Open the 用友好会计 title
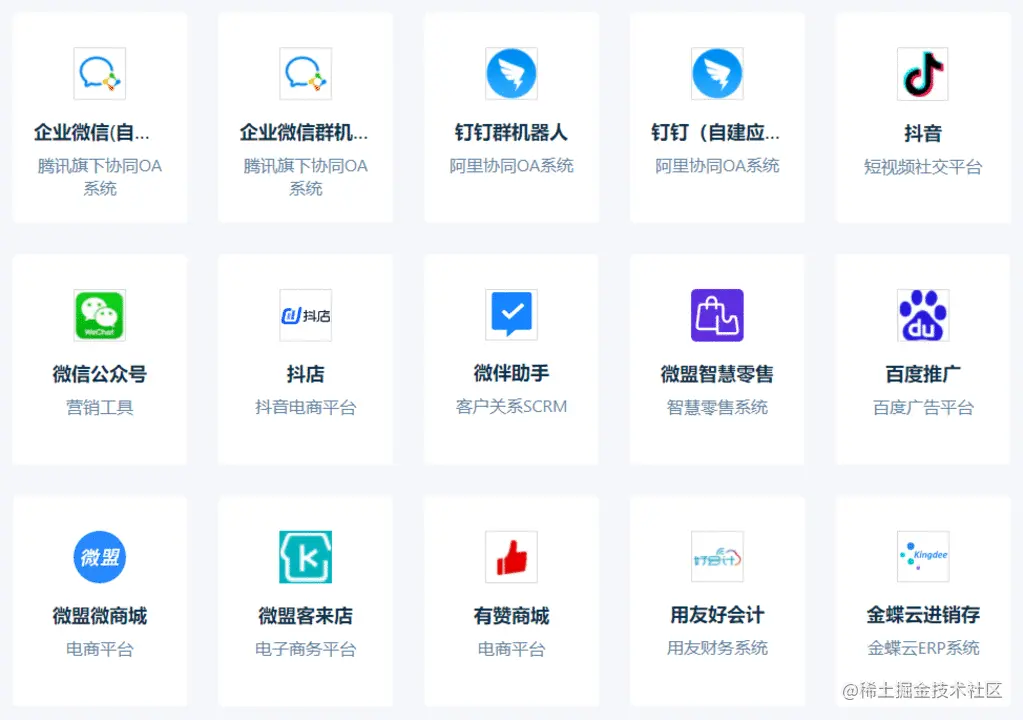The width and height of the screenshot is (1023, 720). [717, 614]
